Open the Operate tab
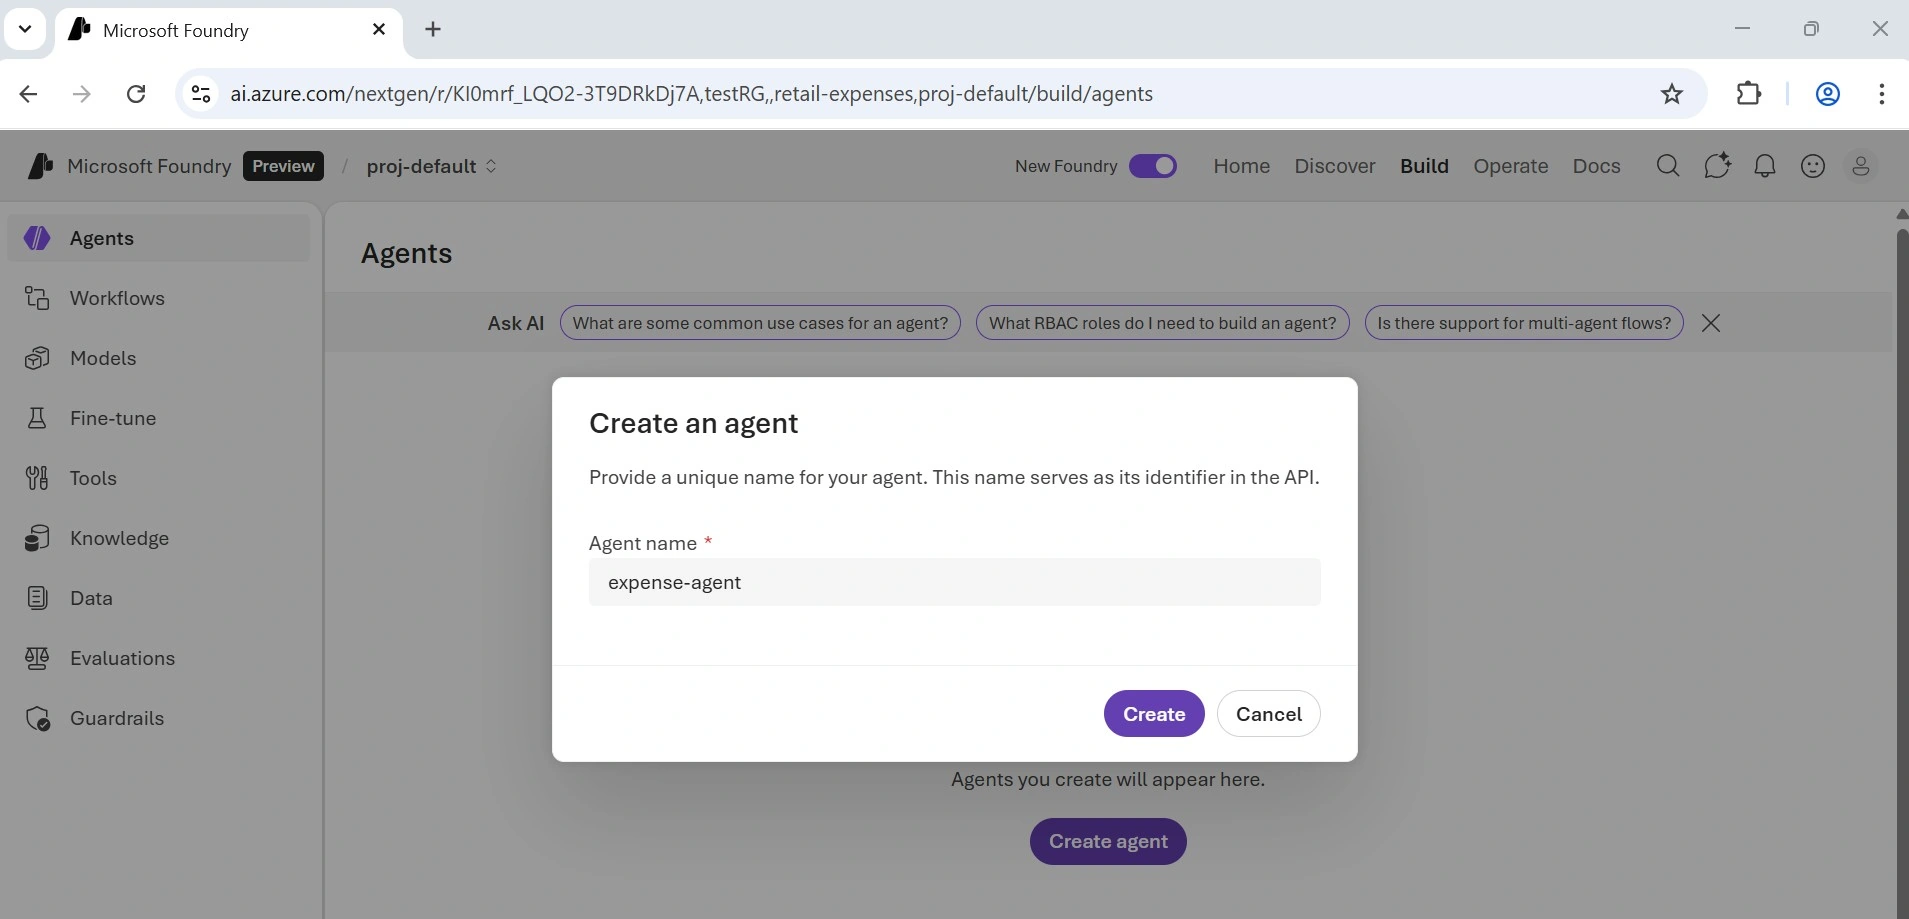 (1510, 166)
